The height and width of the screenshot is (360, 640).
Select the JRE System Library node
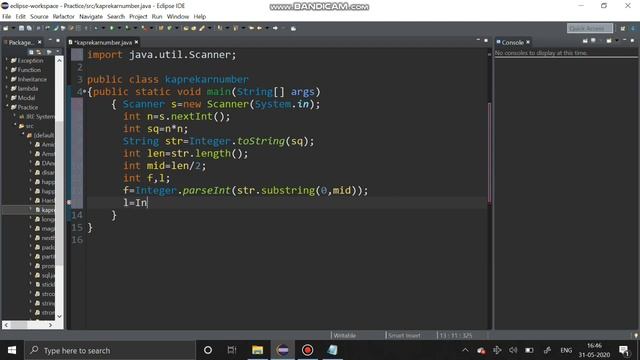tap(36, 117)
